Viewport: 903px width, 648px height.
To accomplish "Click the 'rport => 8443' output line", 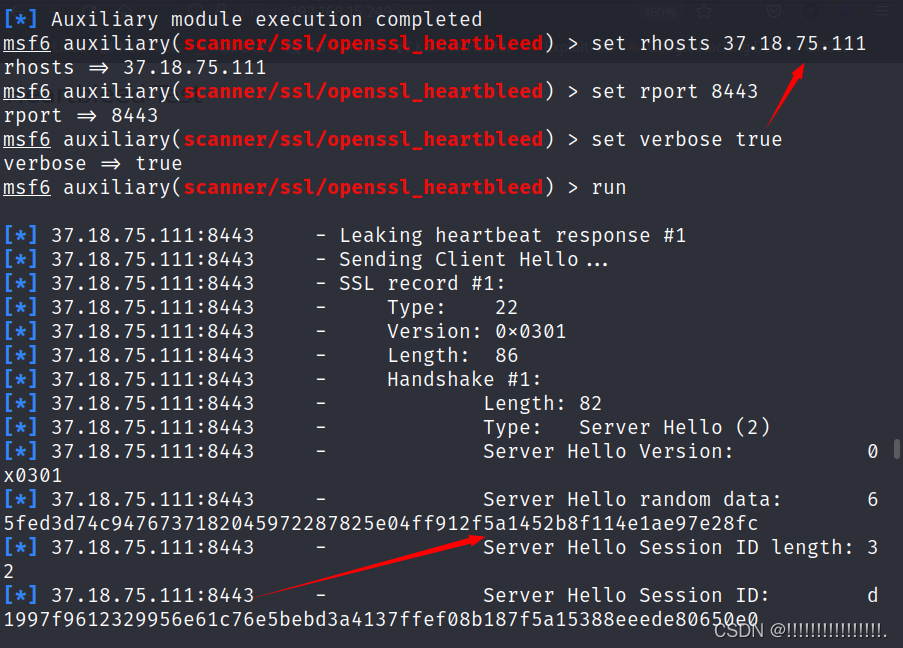I will pos(81,116).
